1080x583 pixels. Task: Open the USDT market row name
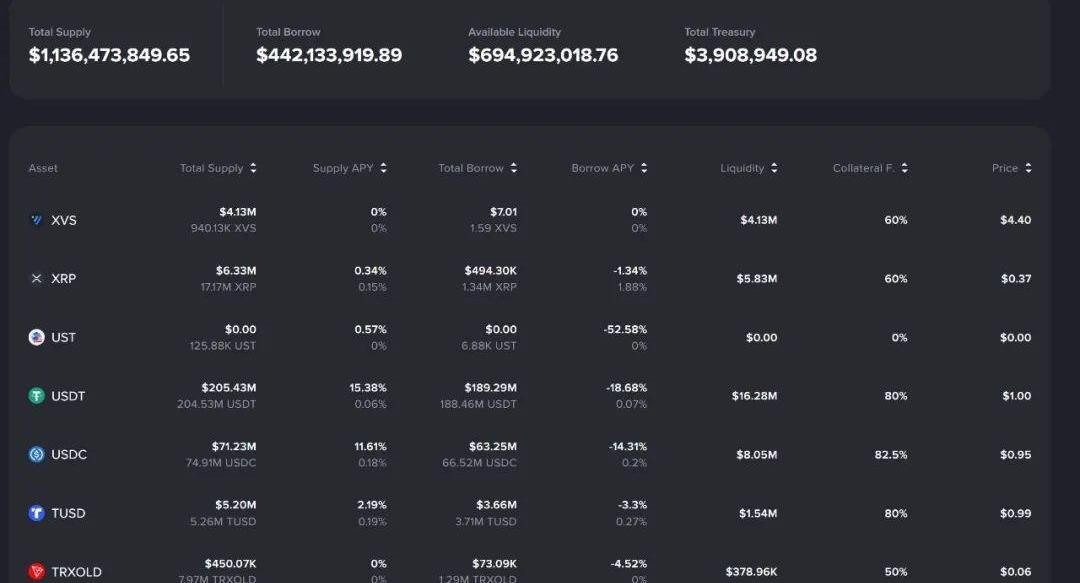68,396
